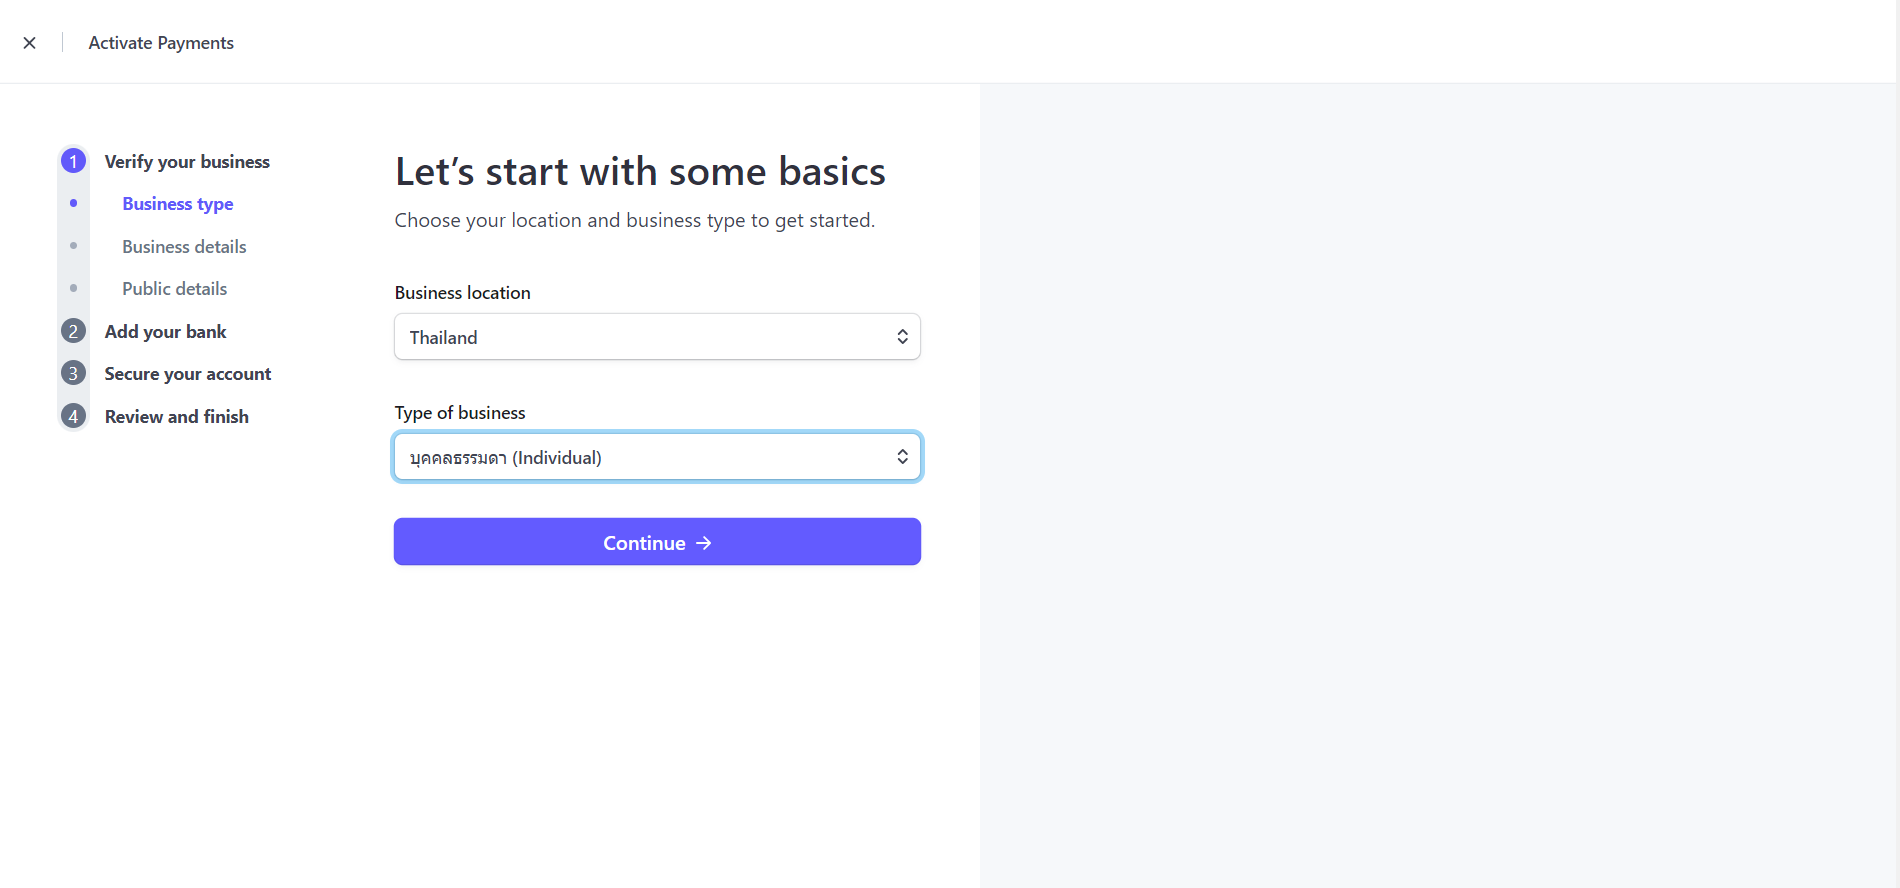Jump to Add your bank
Image resolution: width=1900 pixels, height=888 pixels.
(x=166, y=332)
